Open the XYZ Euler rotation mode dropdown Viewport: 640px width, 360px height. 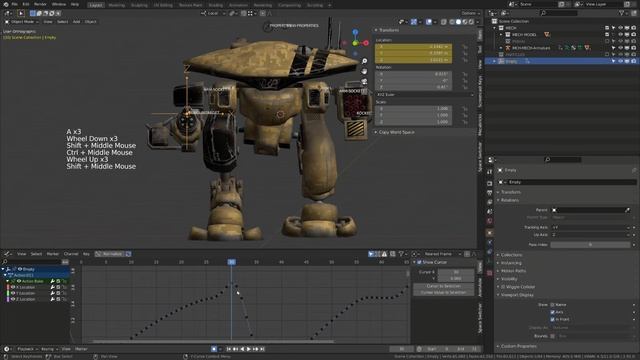pos(424,95)
